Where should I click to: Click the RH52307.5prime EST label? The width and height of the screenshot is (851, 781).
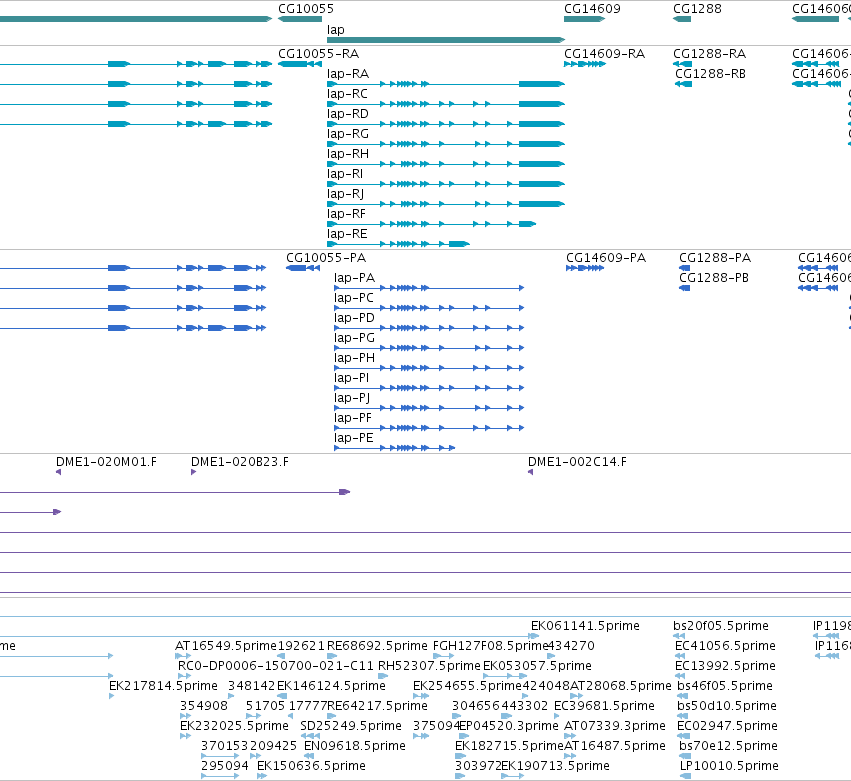[x=429, y=666]
